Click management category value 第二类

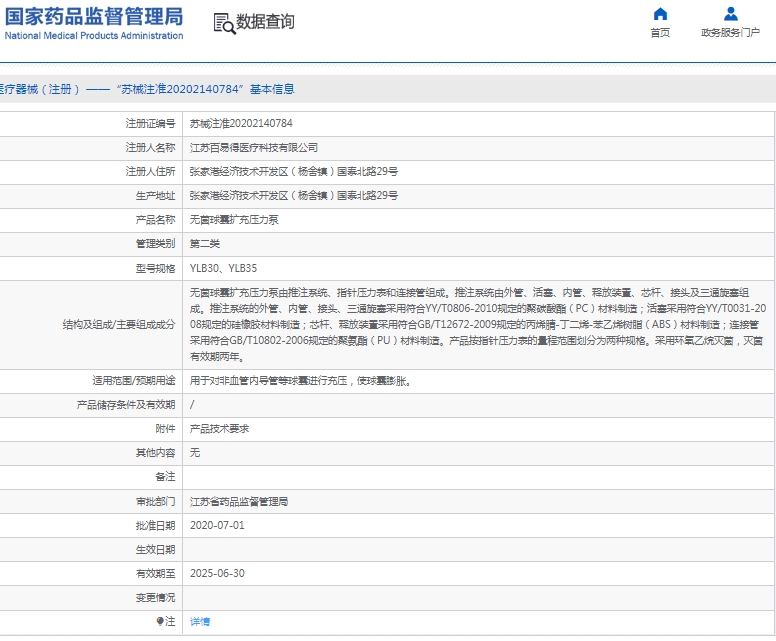[x=205, y=244]
